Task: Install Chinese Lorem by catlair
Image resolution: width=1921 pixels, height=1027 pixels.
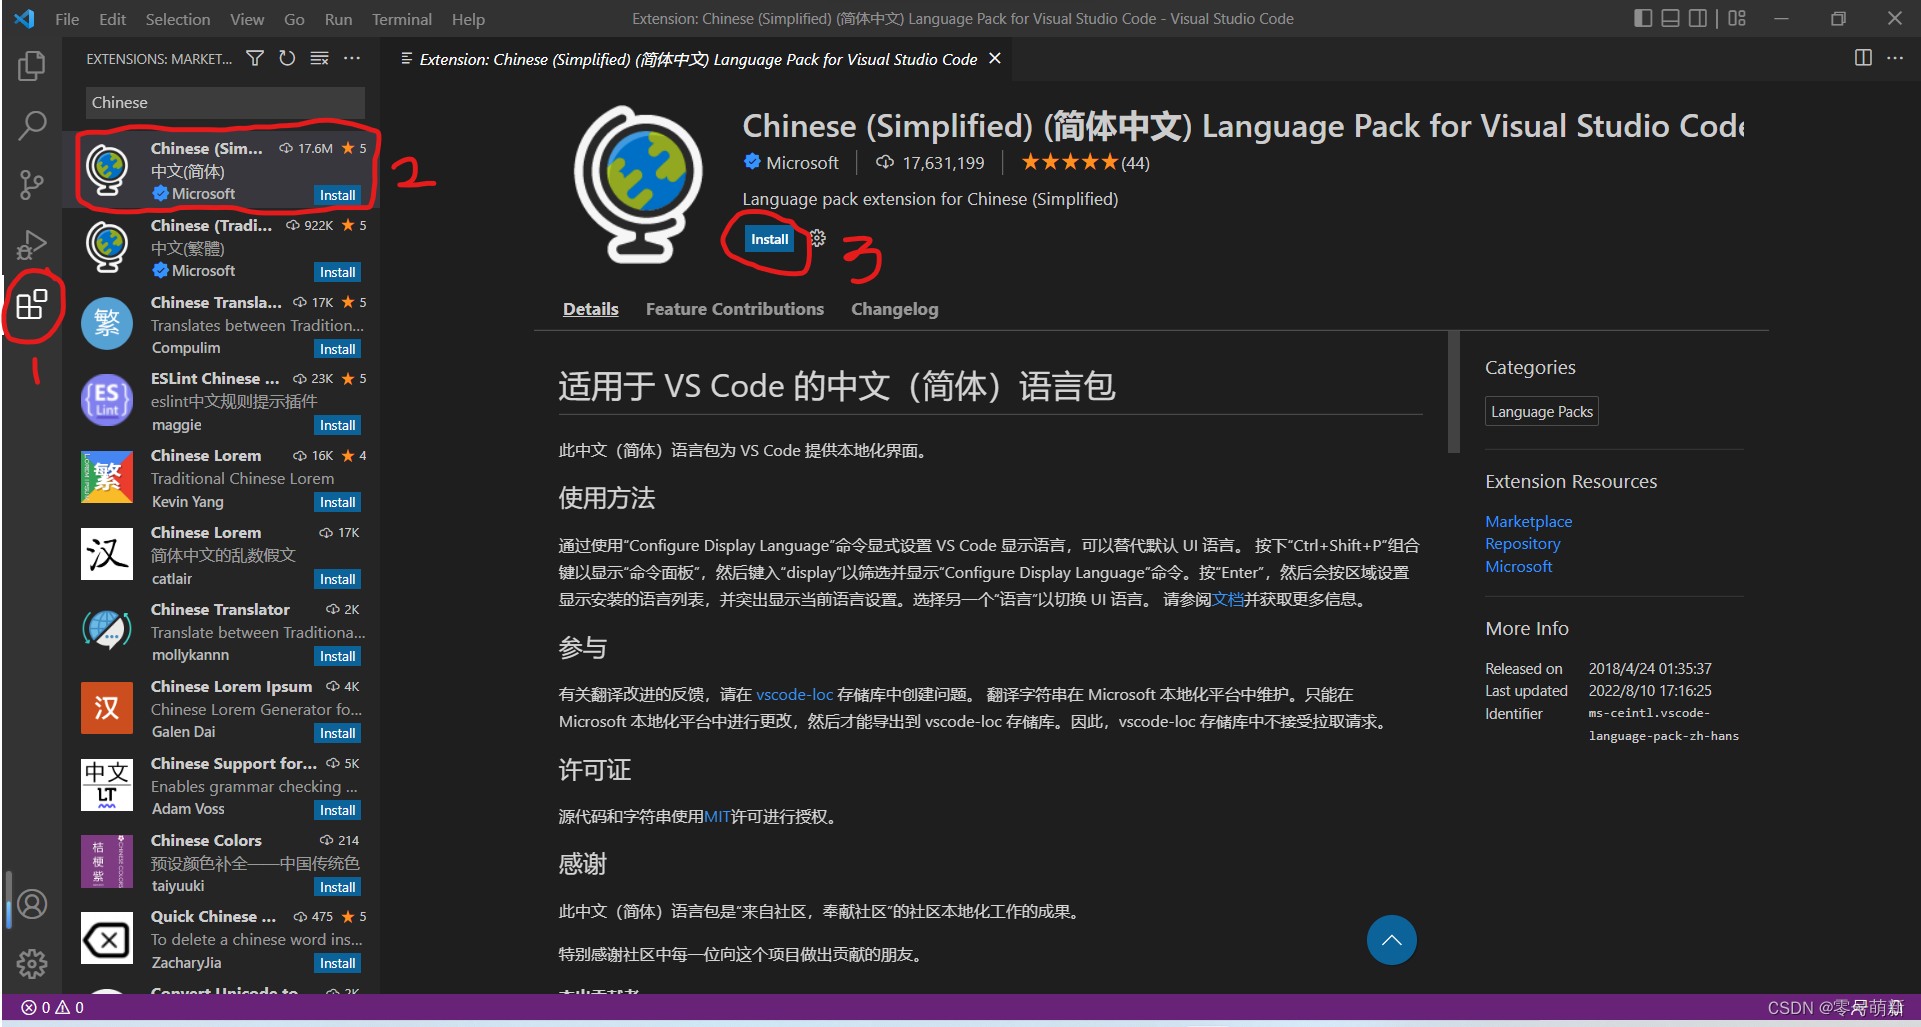Action: coord(337,579)
